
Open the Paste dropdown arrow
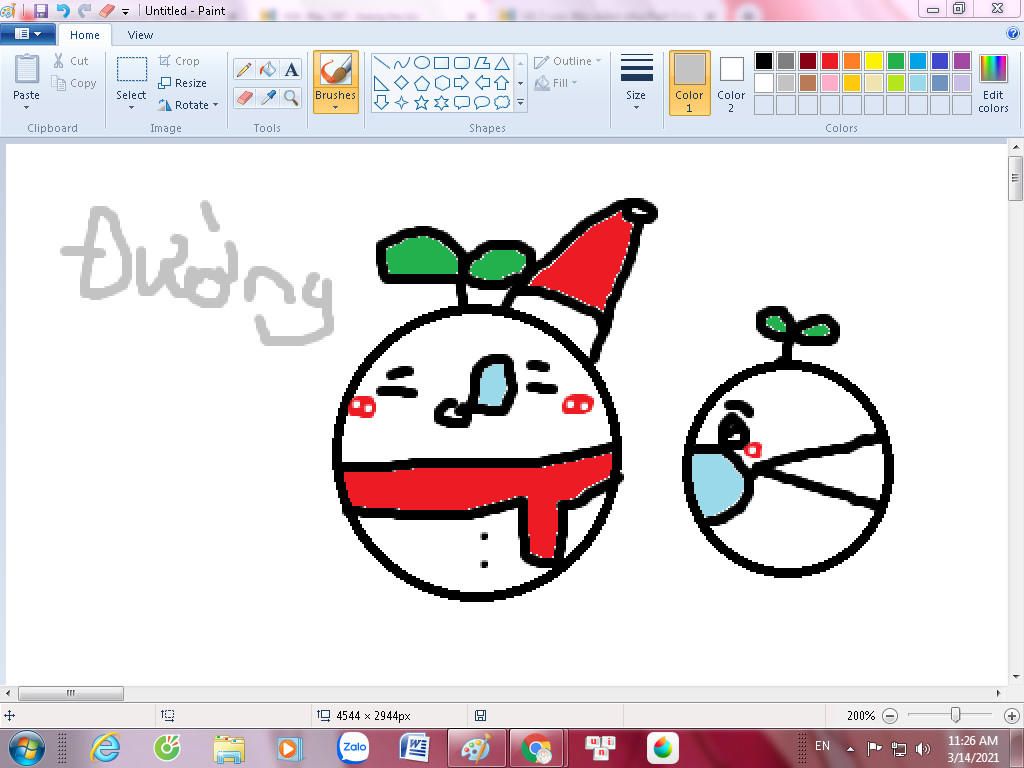[26, 108]
